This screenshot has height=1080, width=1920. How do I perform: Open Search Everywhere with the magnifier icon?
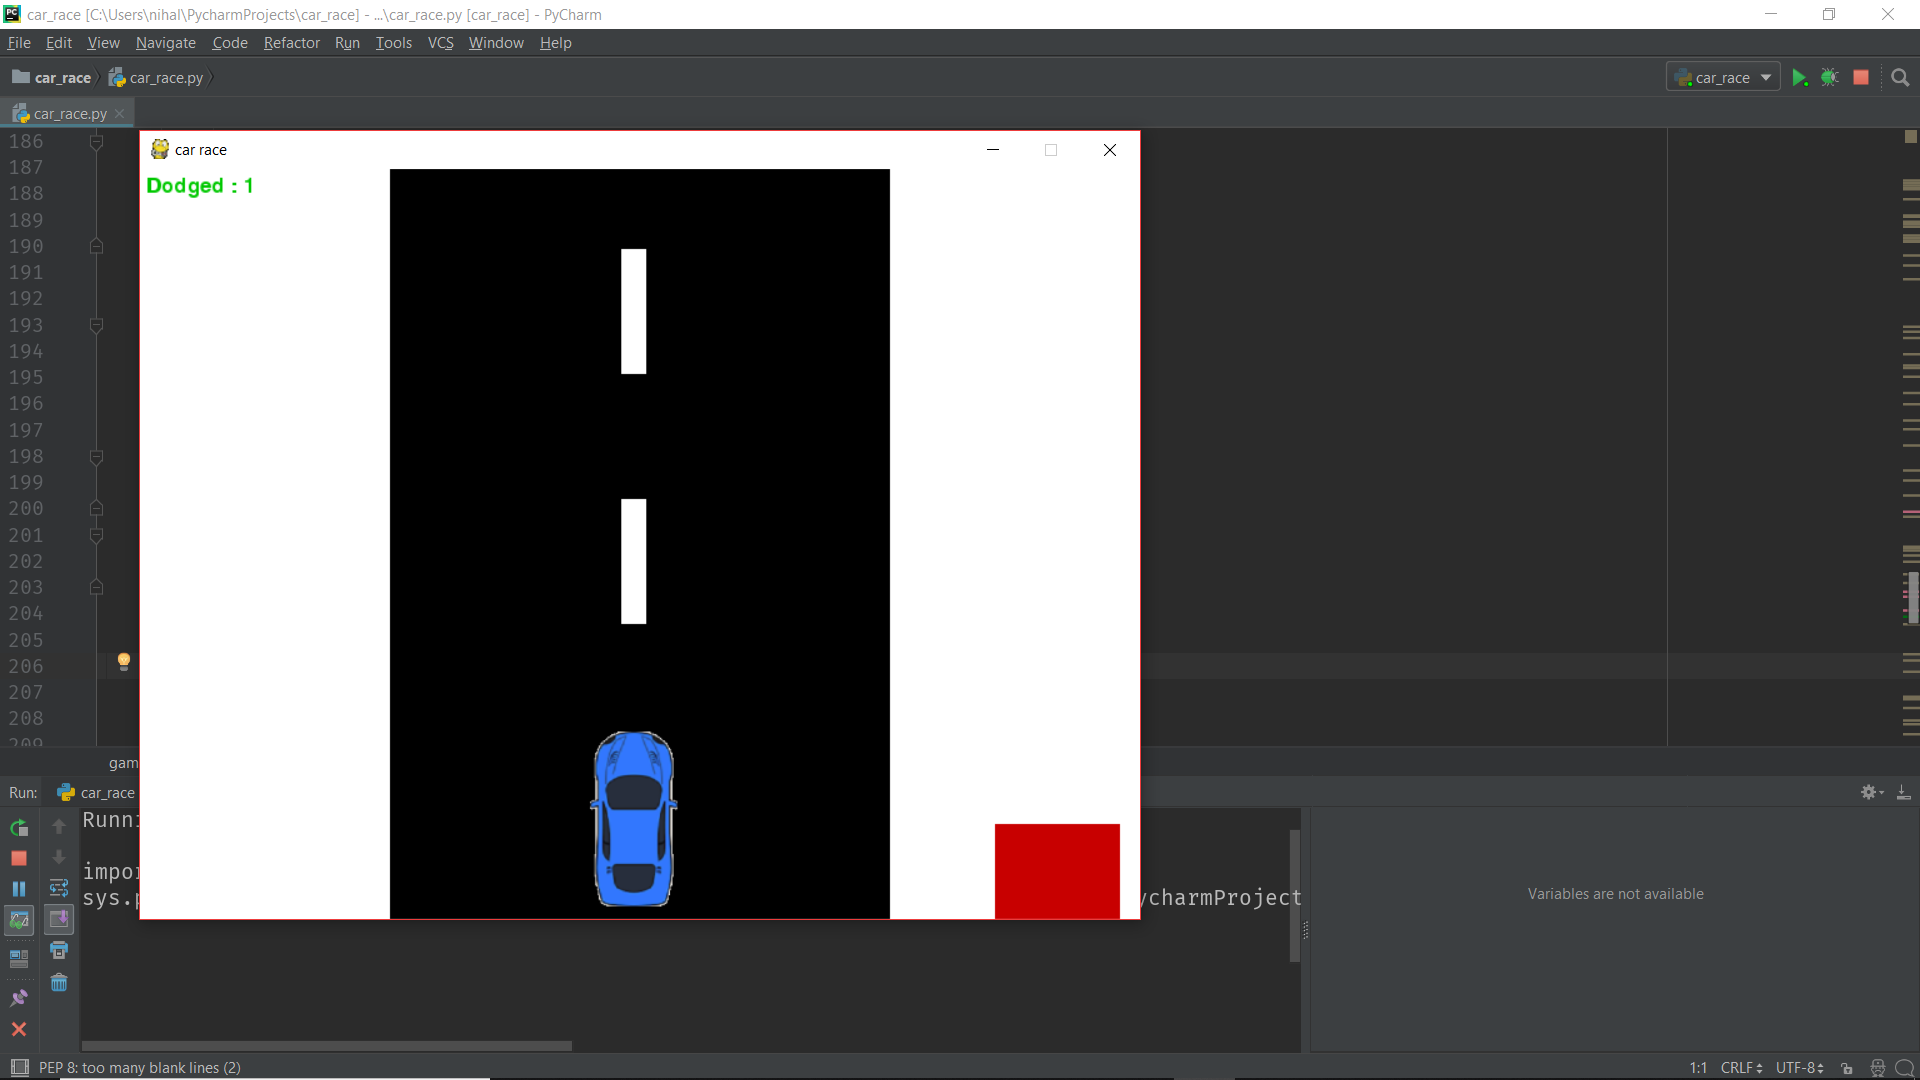pyautogui.click(x=1901, y=77)
